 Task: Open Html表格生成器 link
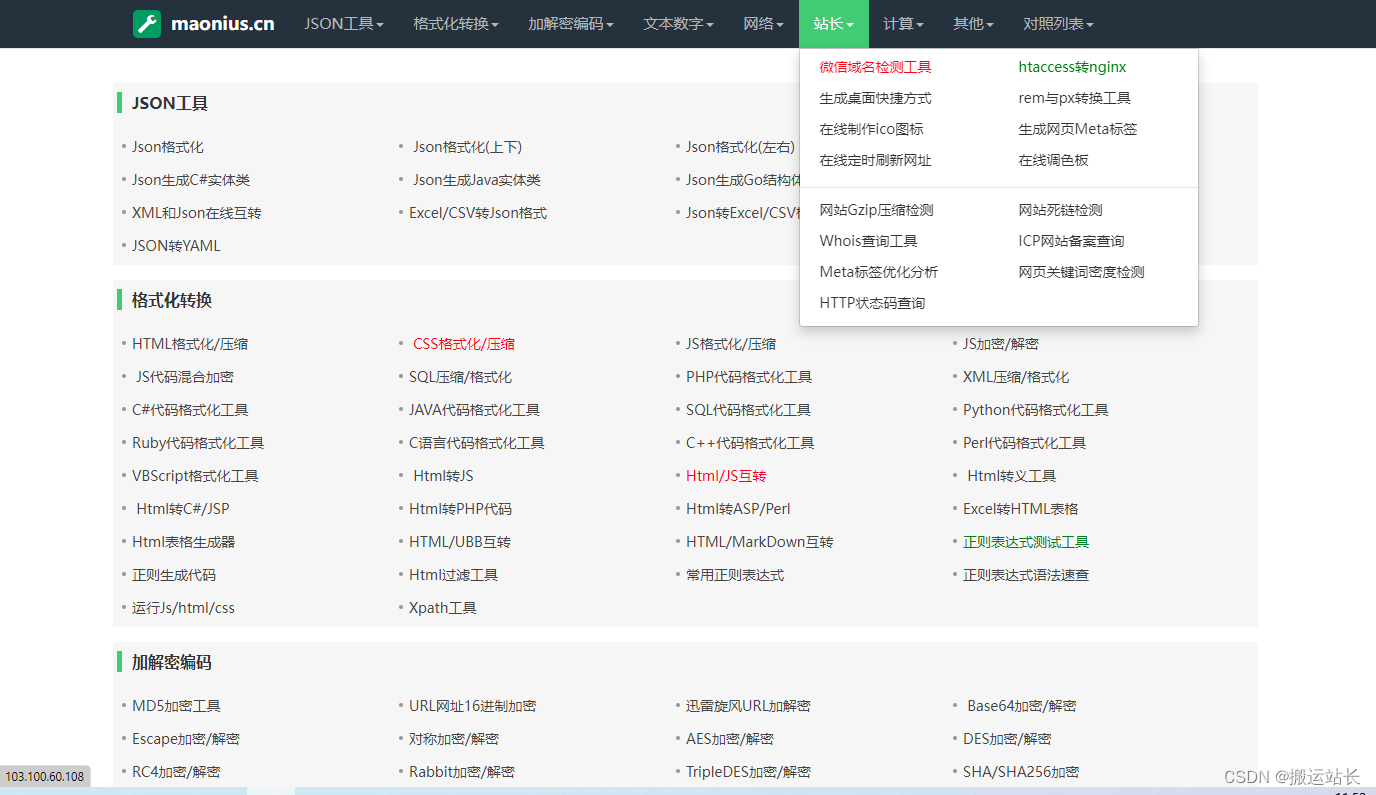pos(184,542)
